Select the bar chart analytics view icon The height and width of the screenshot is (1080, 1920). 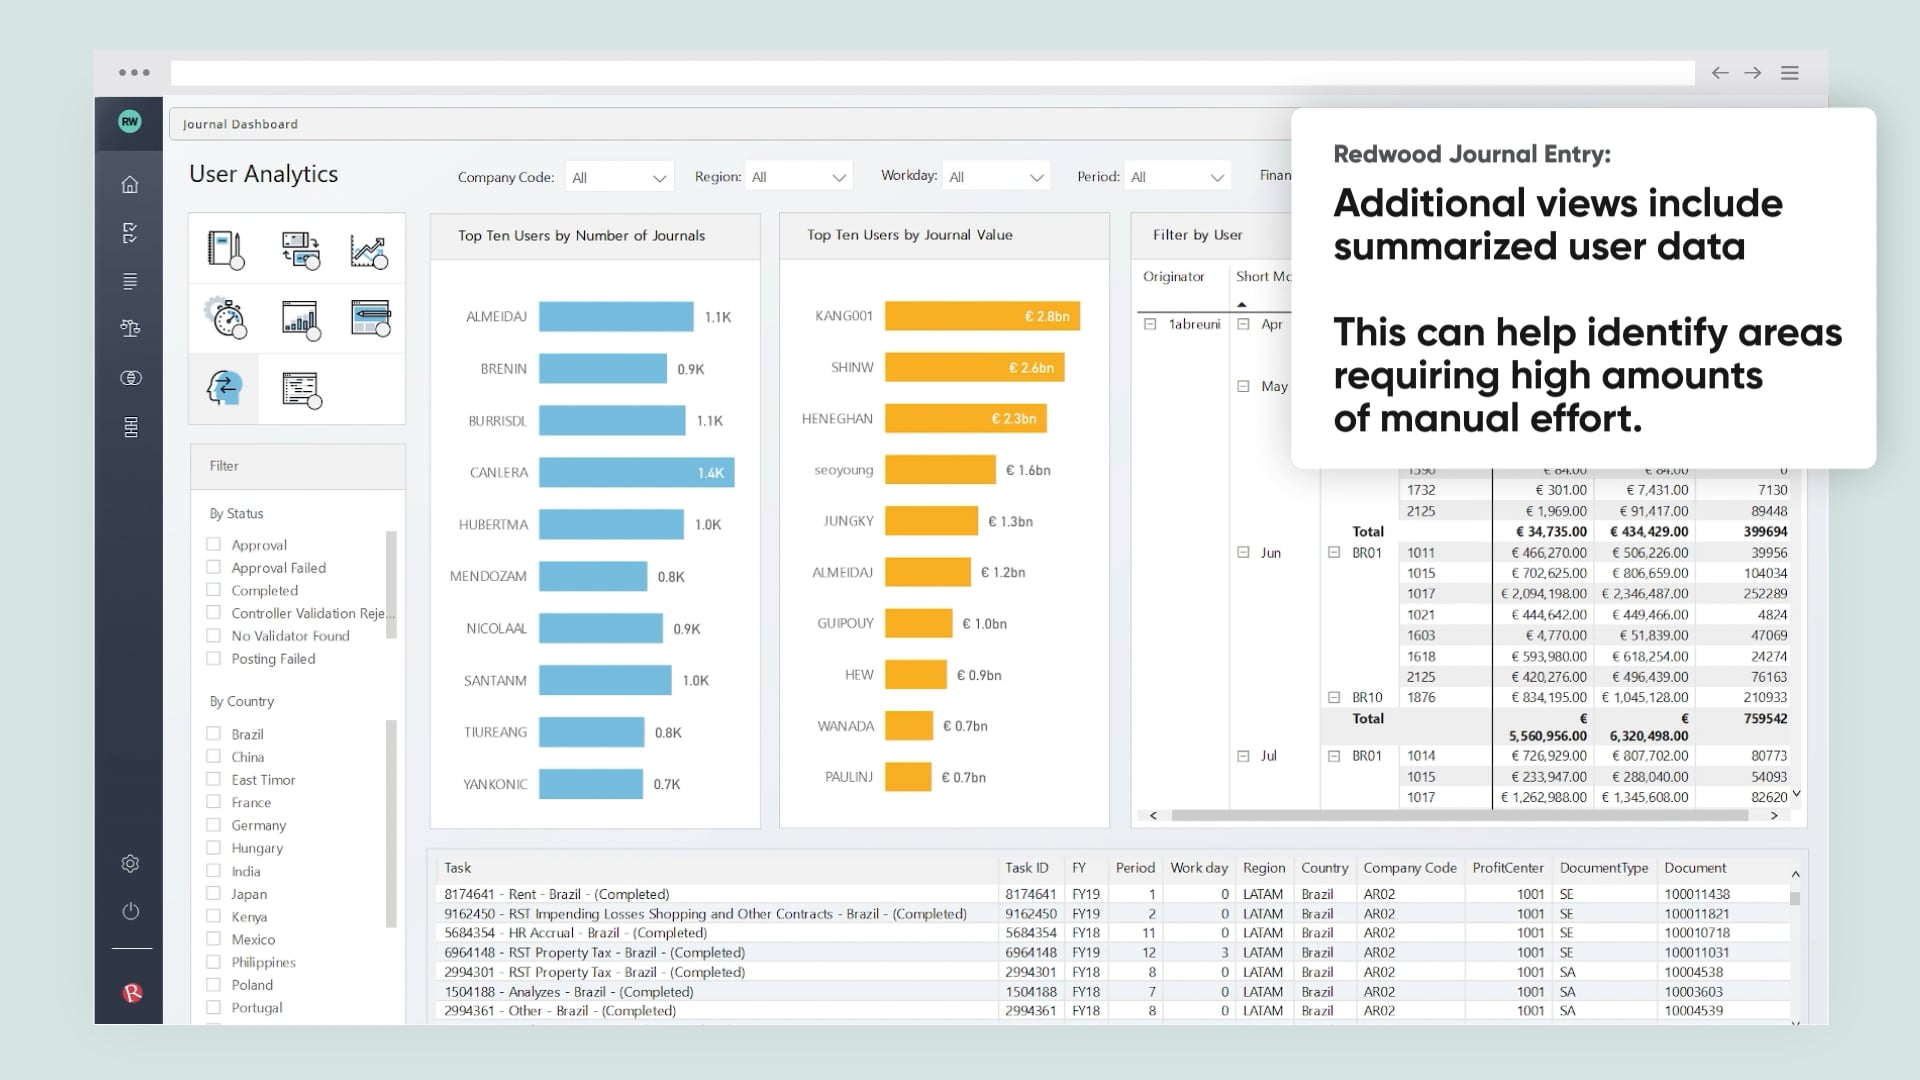point(300,318)
